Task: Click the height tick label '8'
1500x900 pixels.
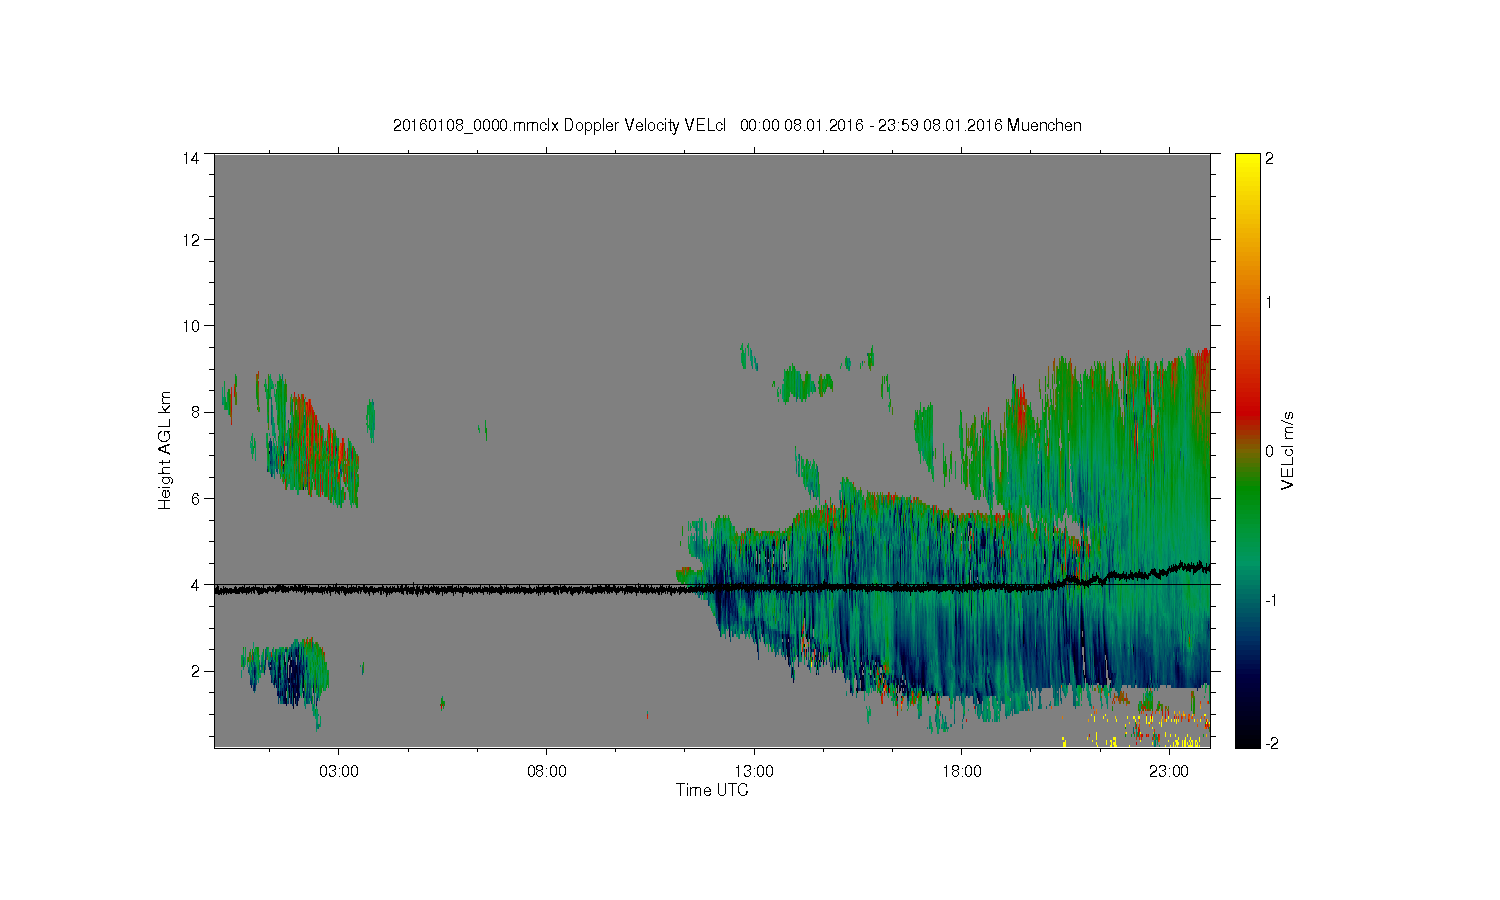Action: [x=195, y=412]
